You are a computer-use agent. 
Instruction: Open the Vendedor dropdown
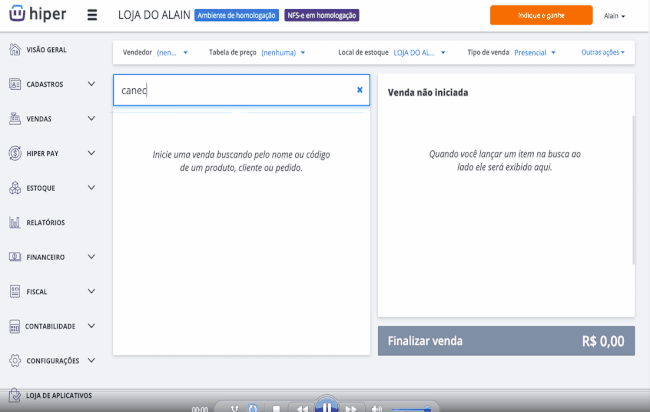tap(172, 53)
